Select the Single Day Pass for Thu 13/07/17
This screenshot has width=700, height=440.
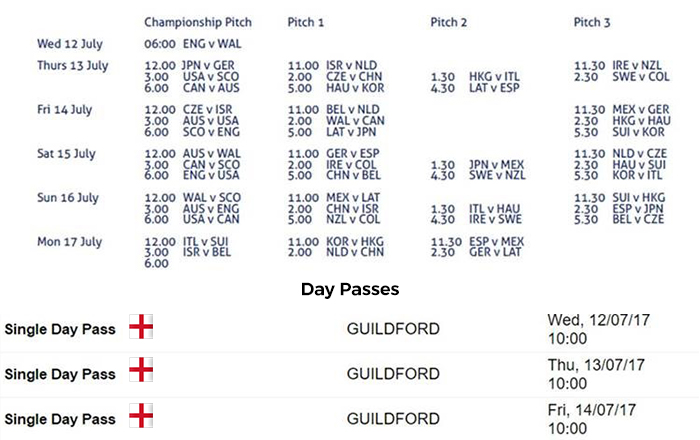[60, 374]
